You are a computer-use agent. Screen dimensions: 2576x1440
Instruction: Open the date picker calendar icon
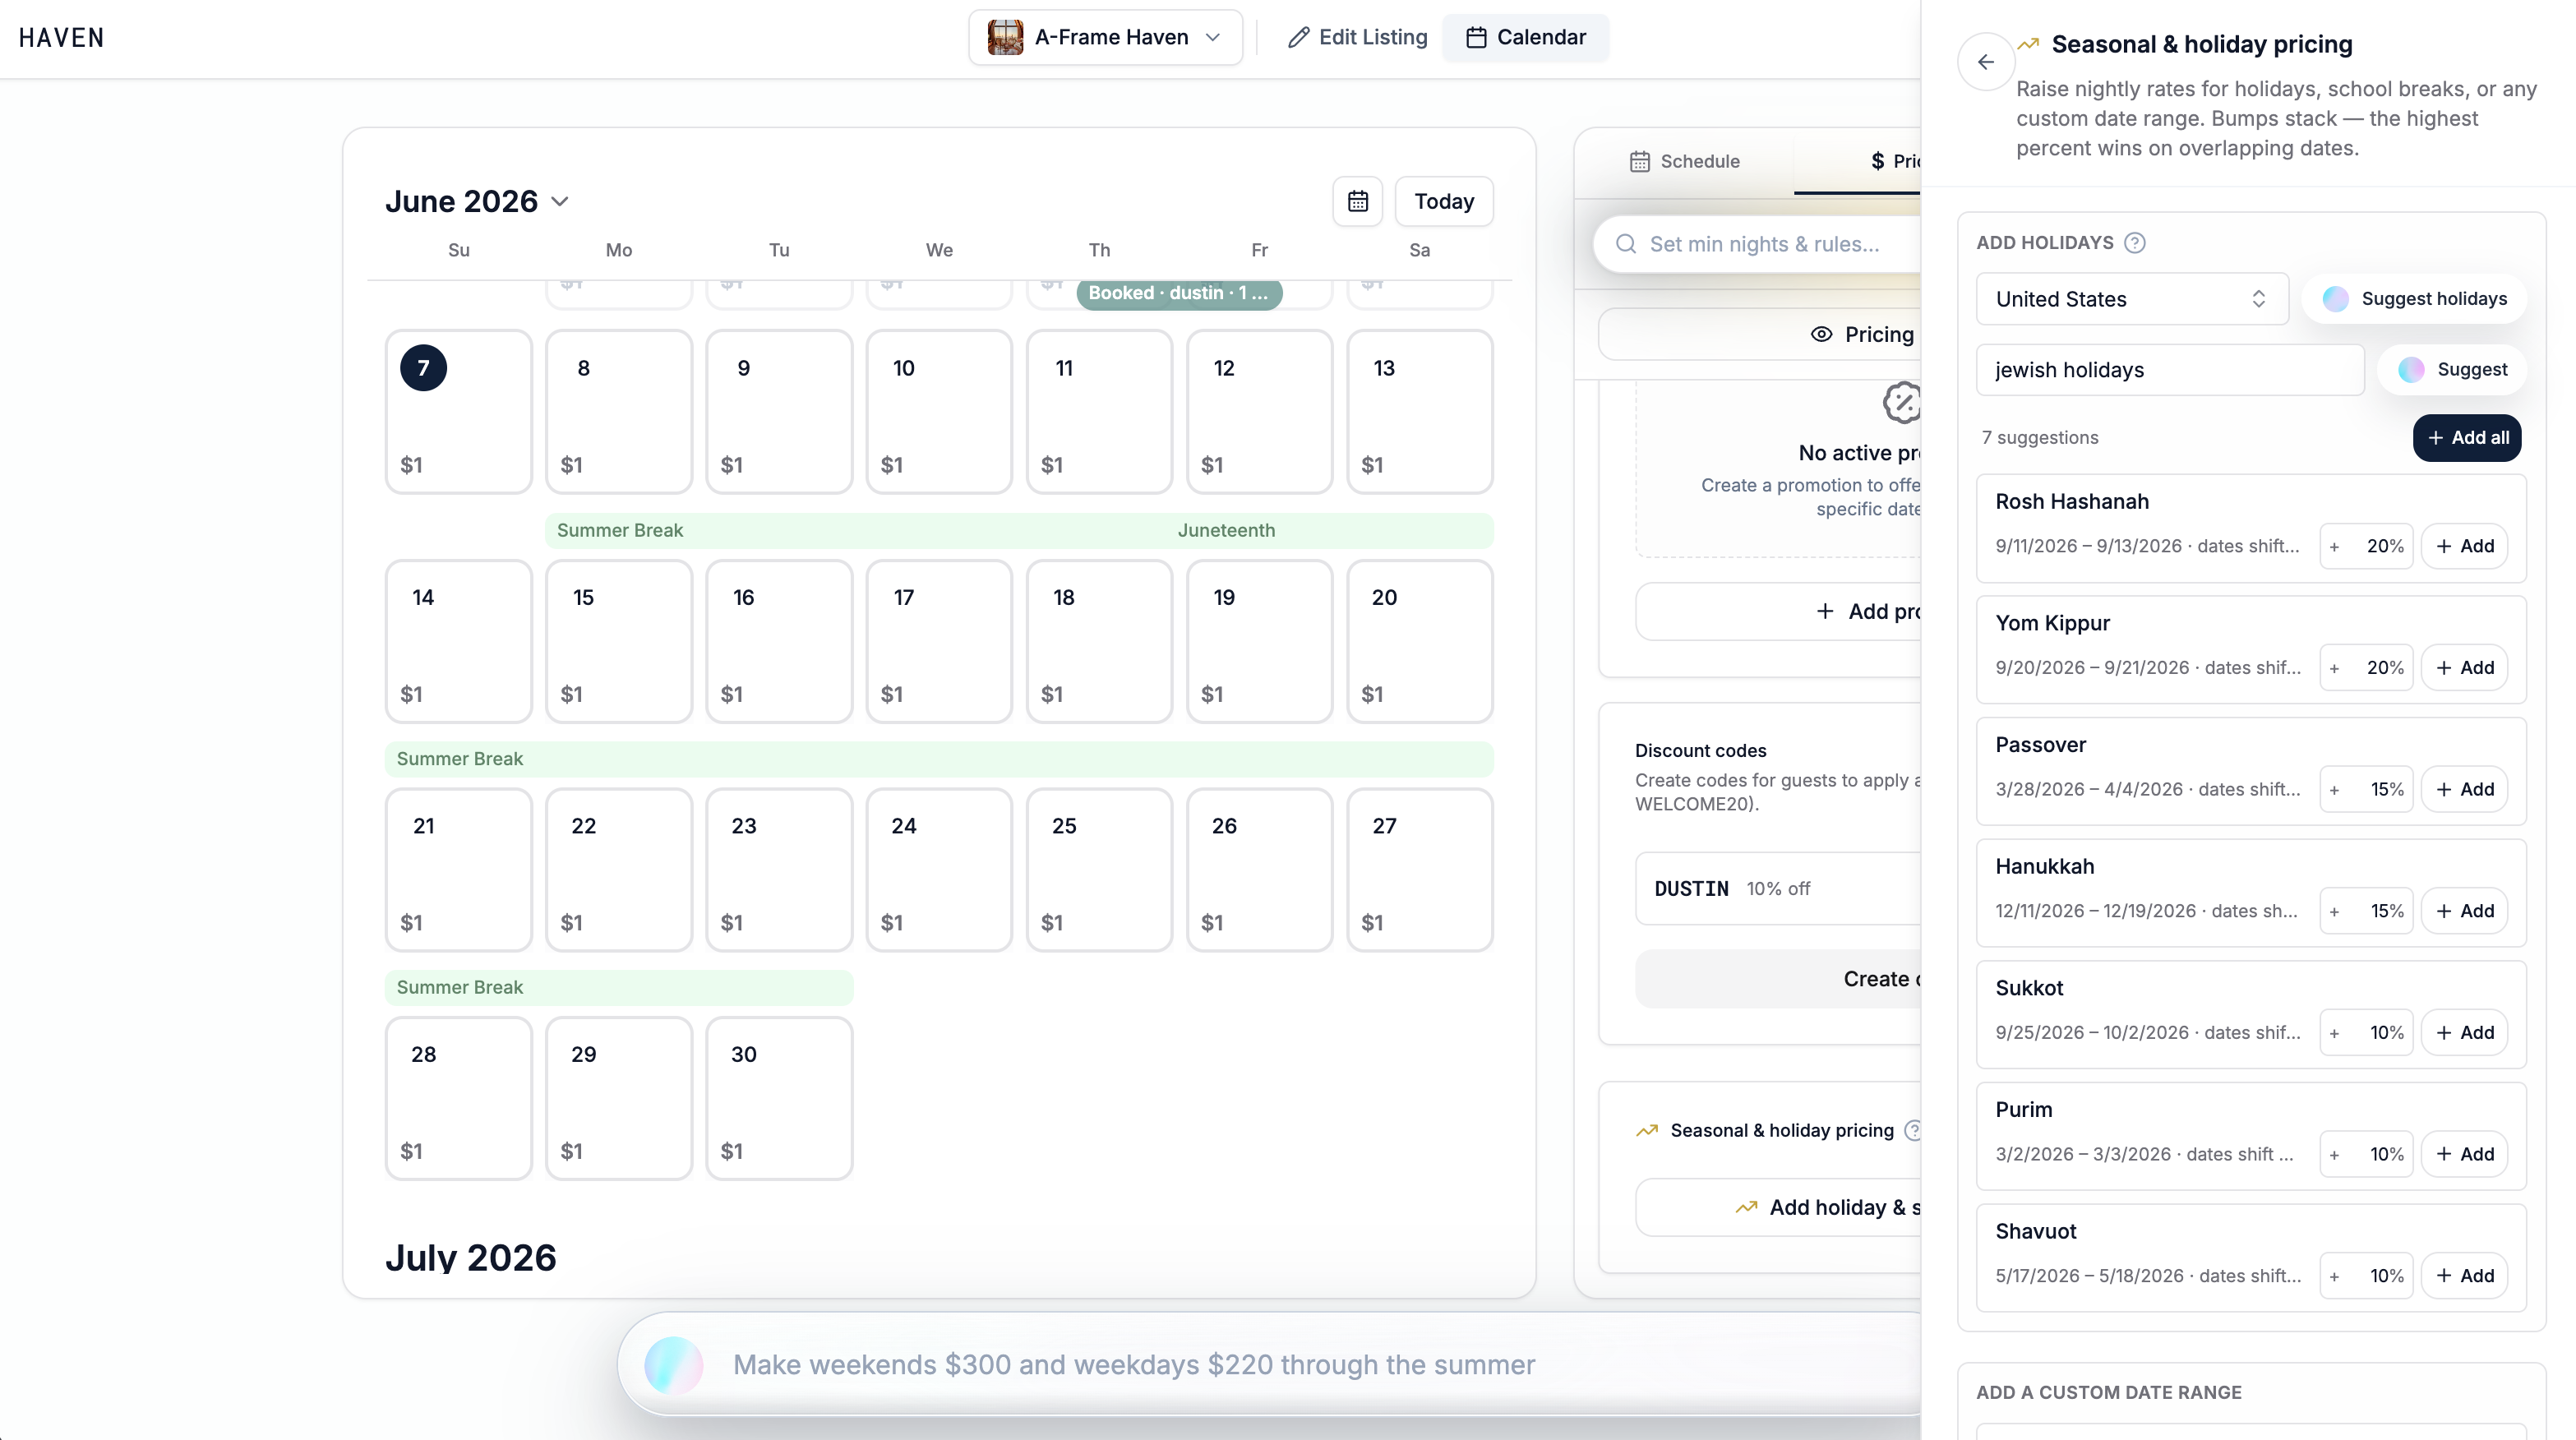(x=1358, y=201)
